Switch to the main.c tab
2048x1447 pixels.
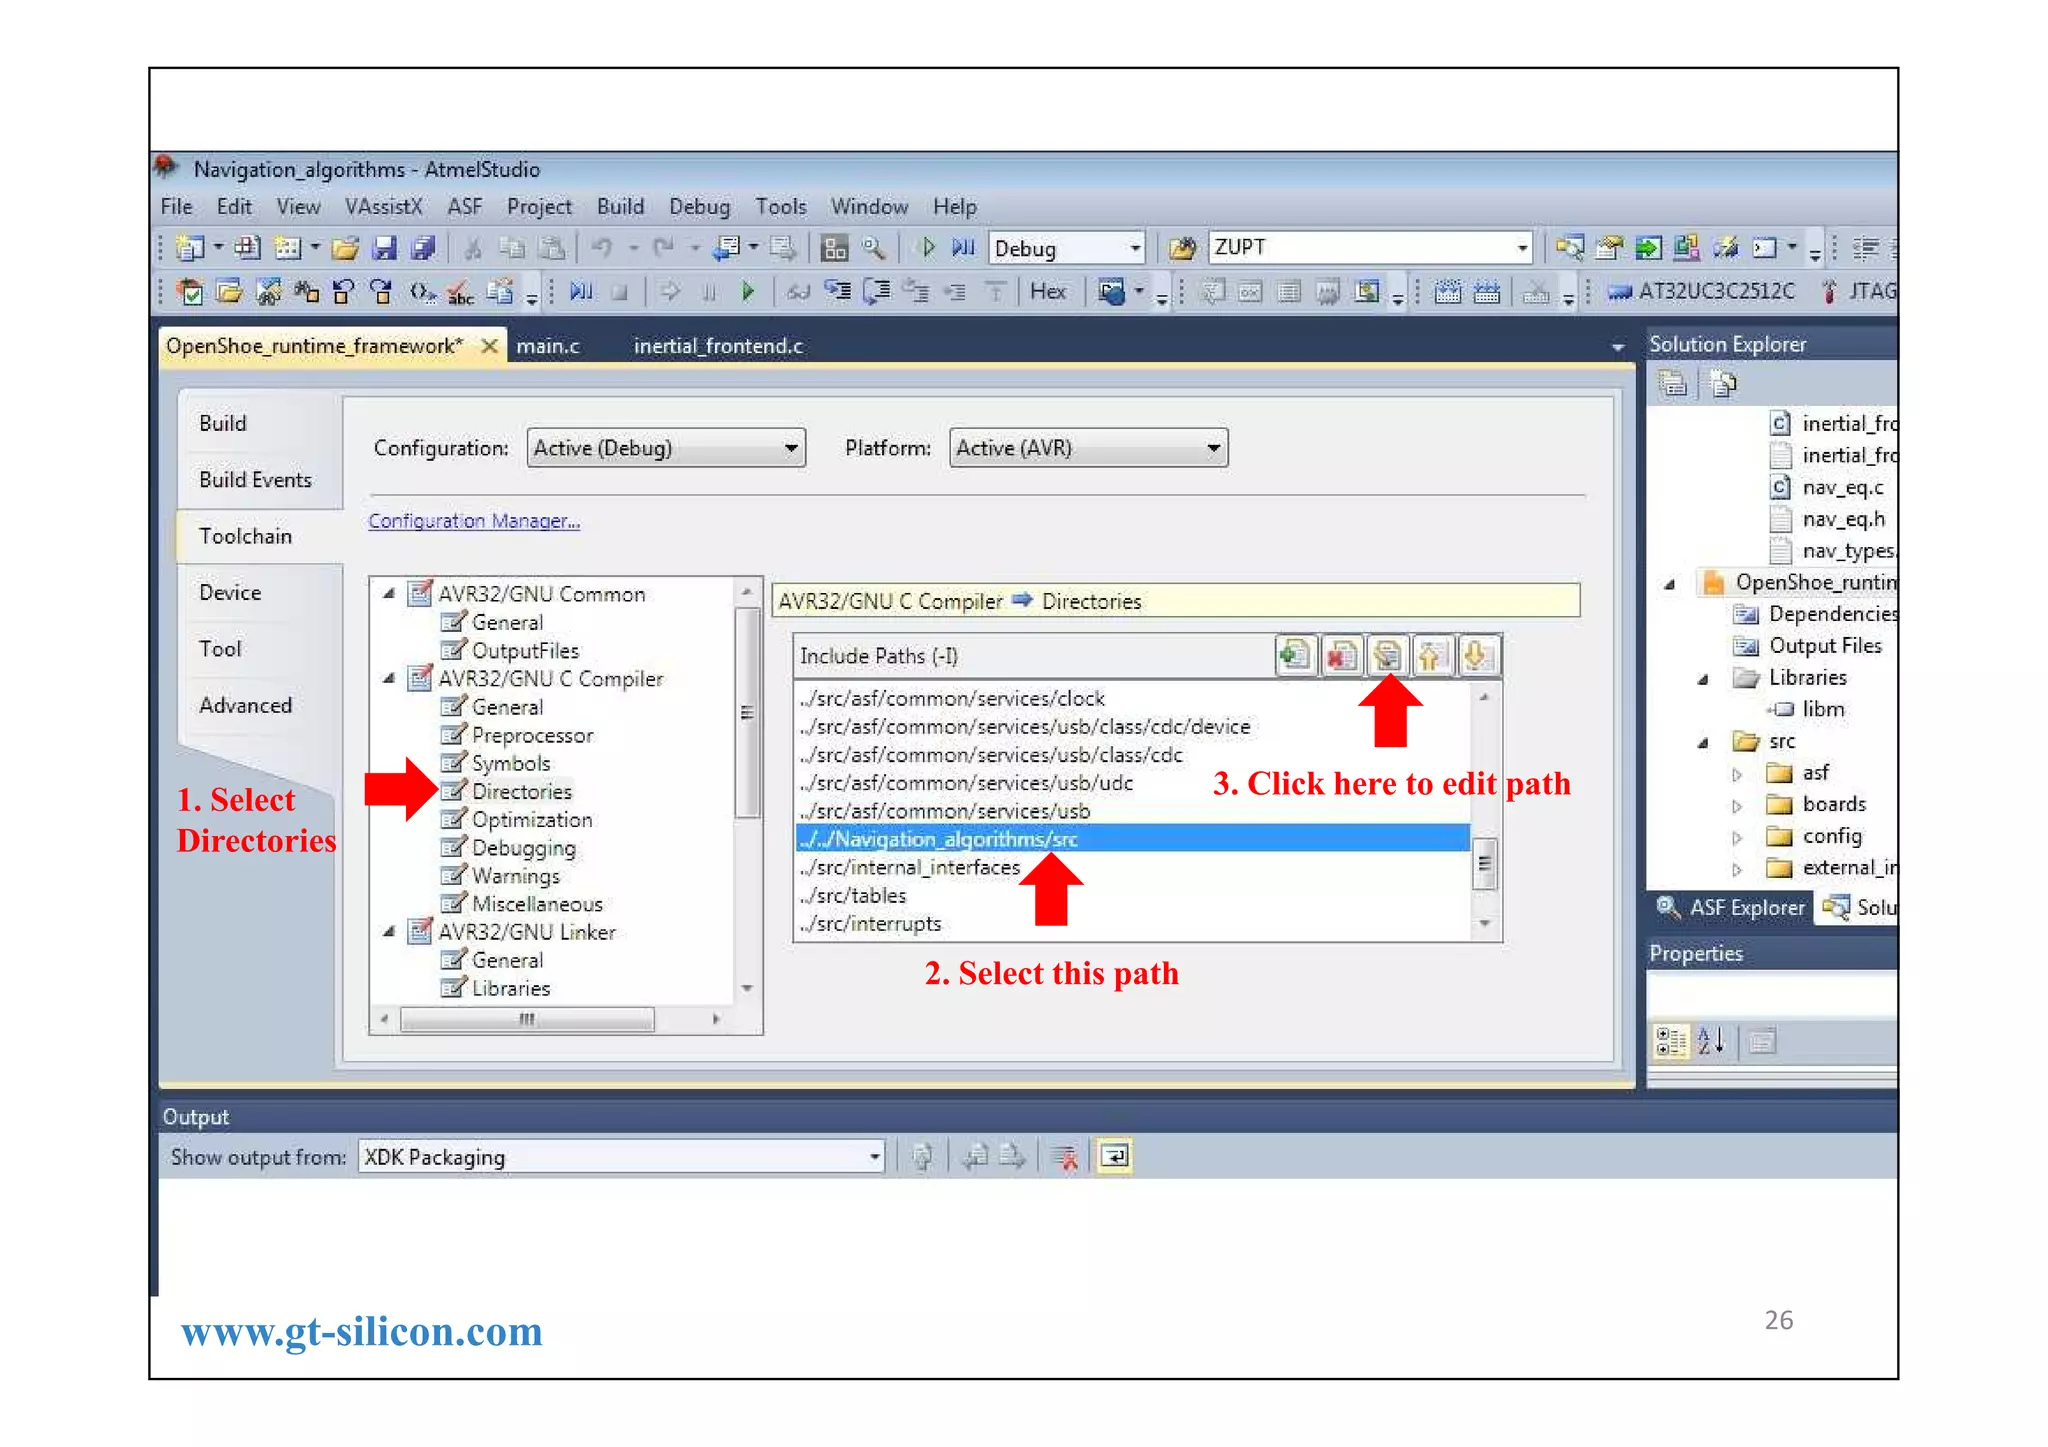tap(548, 346)
